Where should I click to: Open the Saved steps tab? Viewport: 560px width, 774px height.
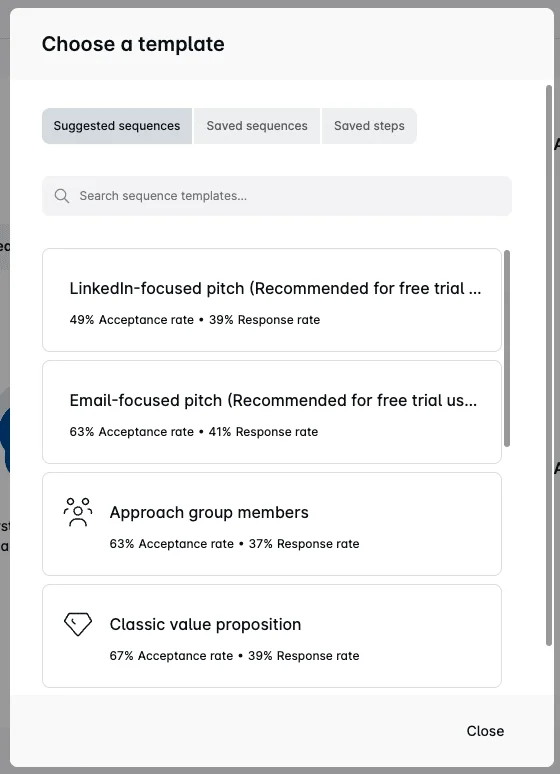[369, 126]
